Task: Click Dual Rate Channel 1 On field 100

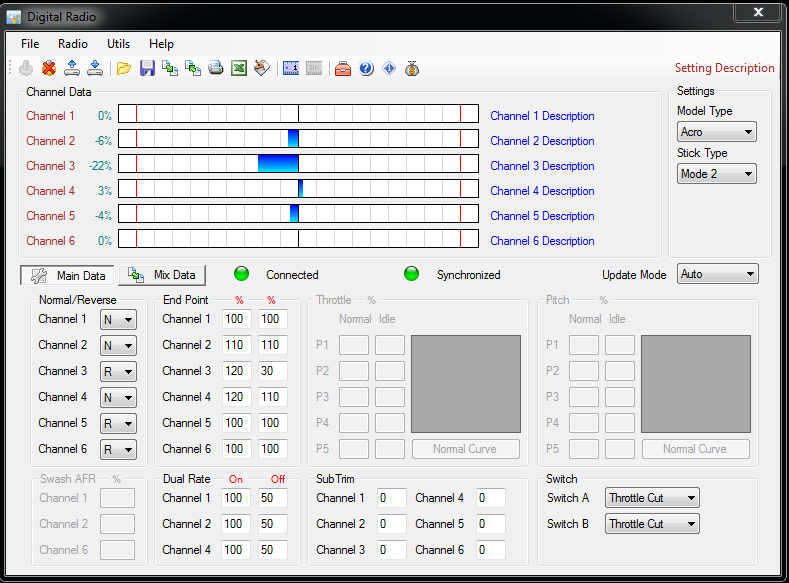Action: 236,498
